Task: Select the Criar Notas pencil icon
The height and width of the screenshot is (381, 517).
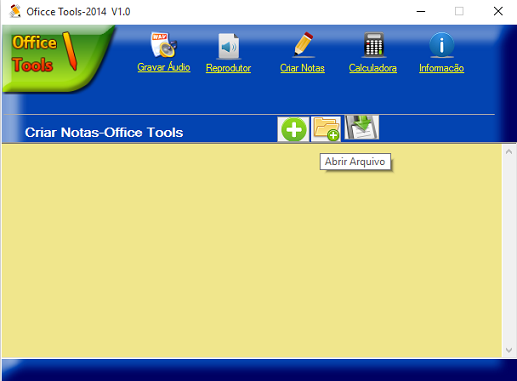Action: tap(303, 44)
